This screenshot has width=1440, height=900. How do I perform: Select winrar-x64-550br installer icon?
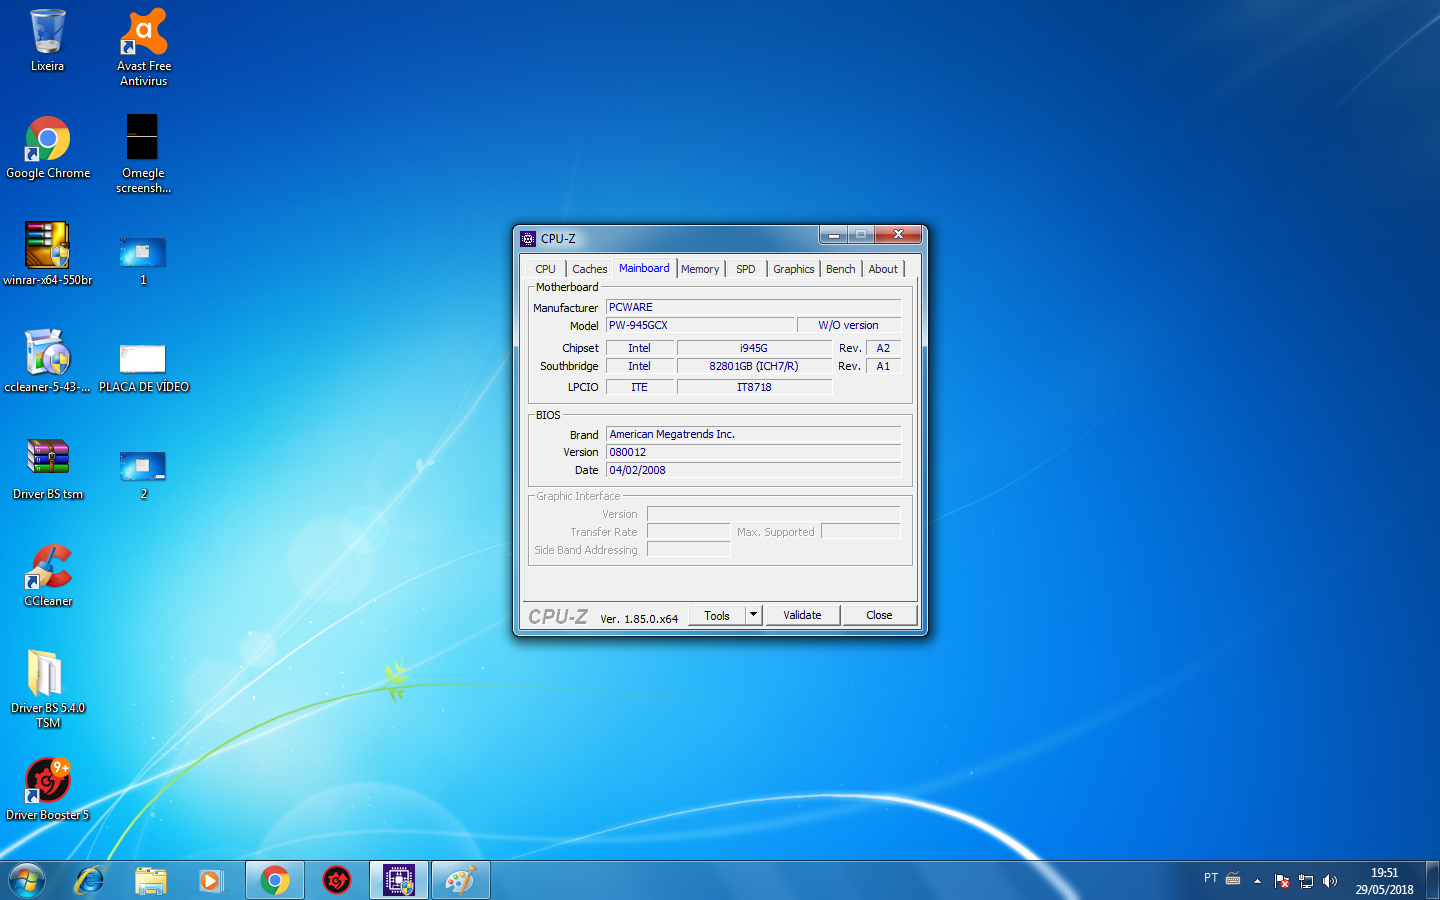point(47,254)
